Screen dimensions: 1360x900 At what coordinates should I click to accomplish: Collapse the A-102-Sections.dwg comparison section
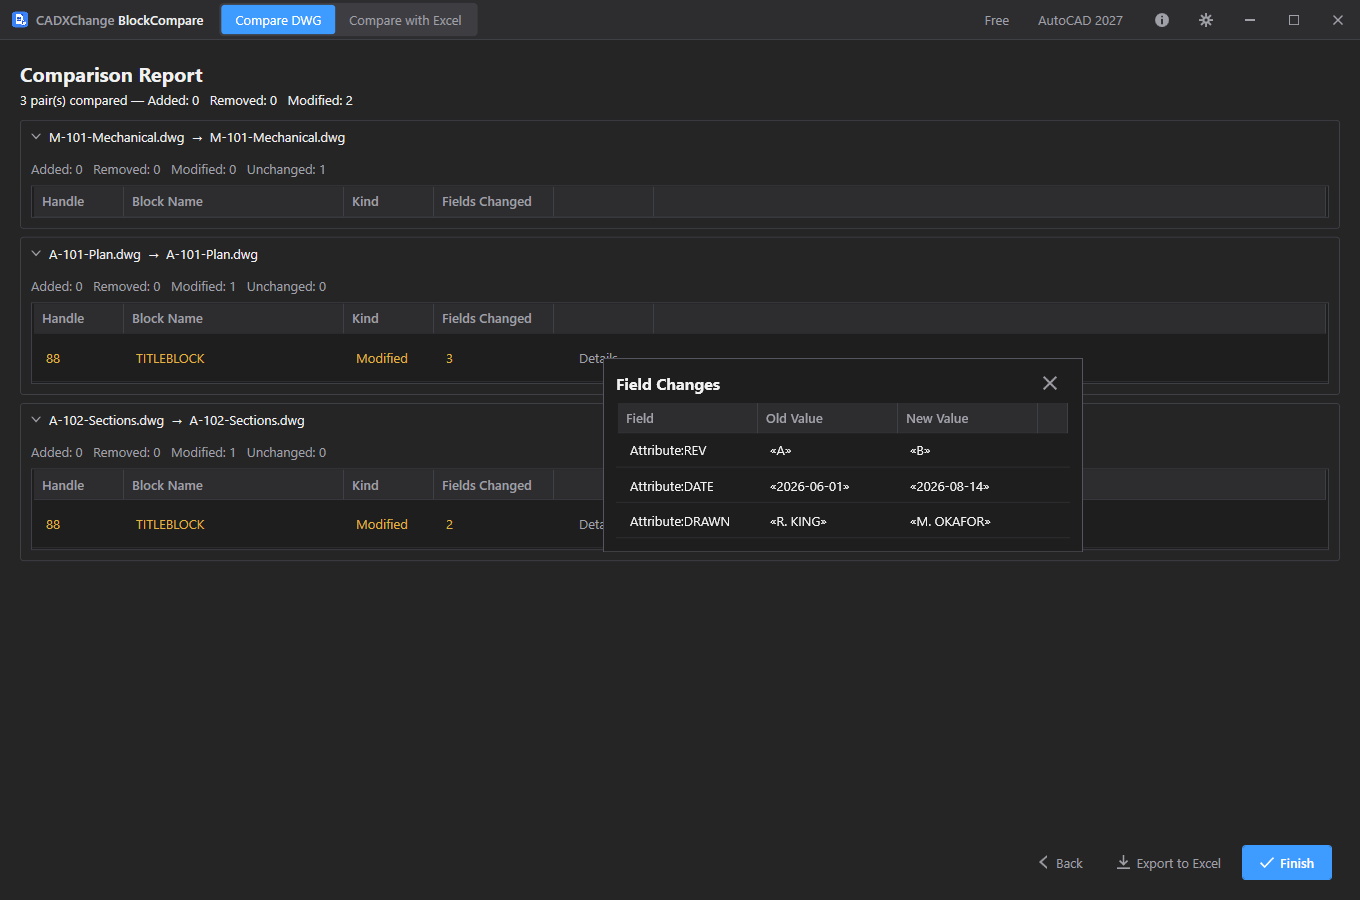36,420
